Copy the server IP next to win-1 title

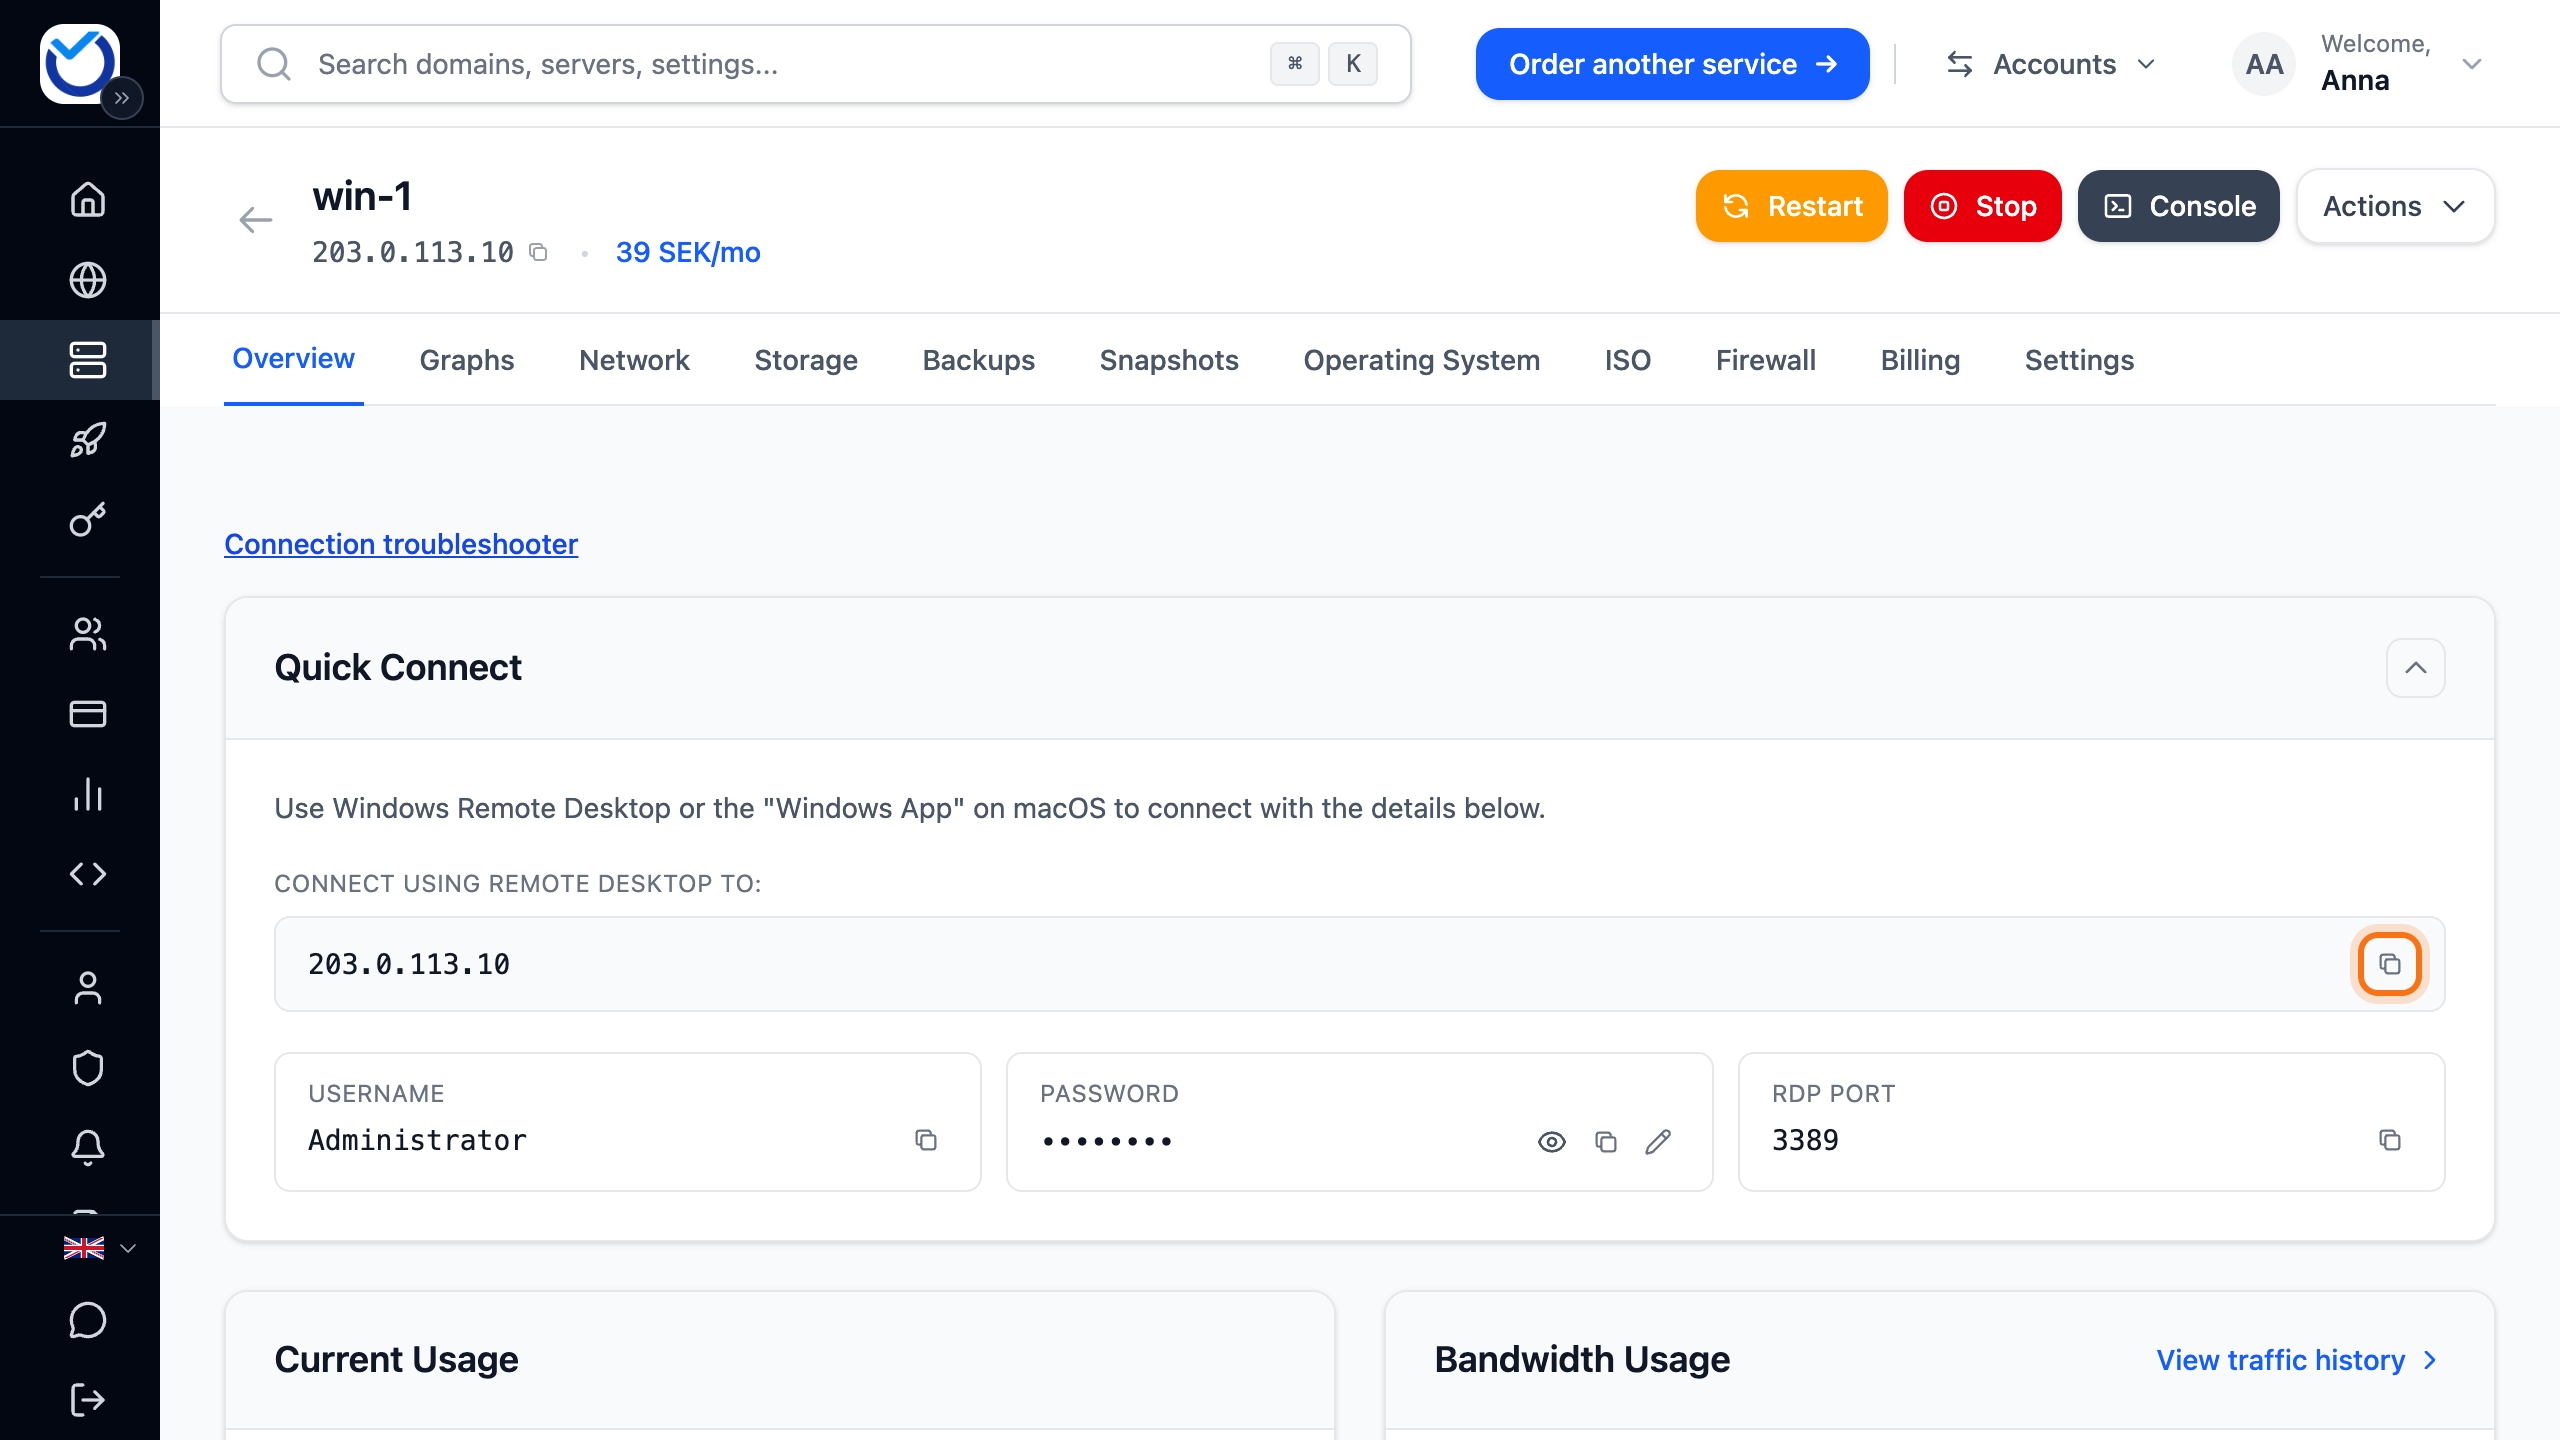coord(538,252)
